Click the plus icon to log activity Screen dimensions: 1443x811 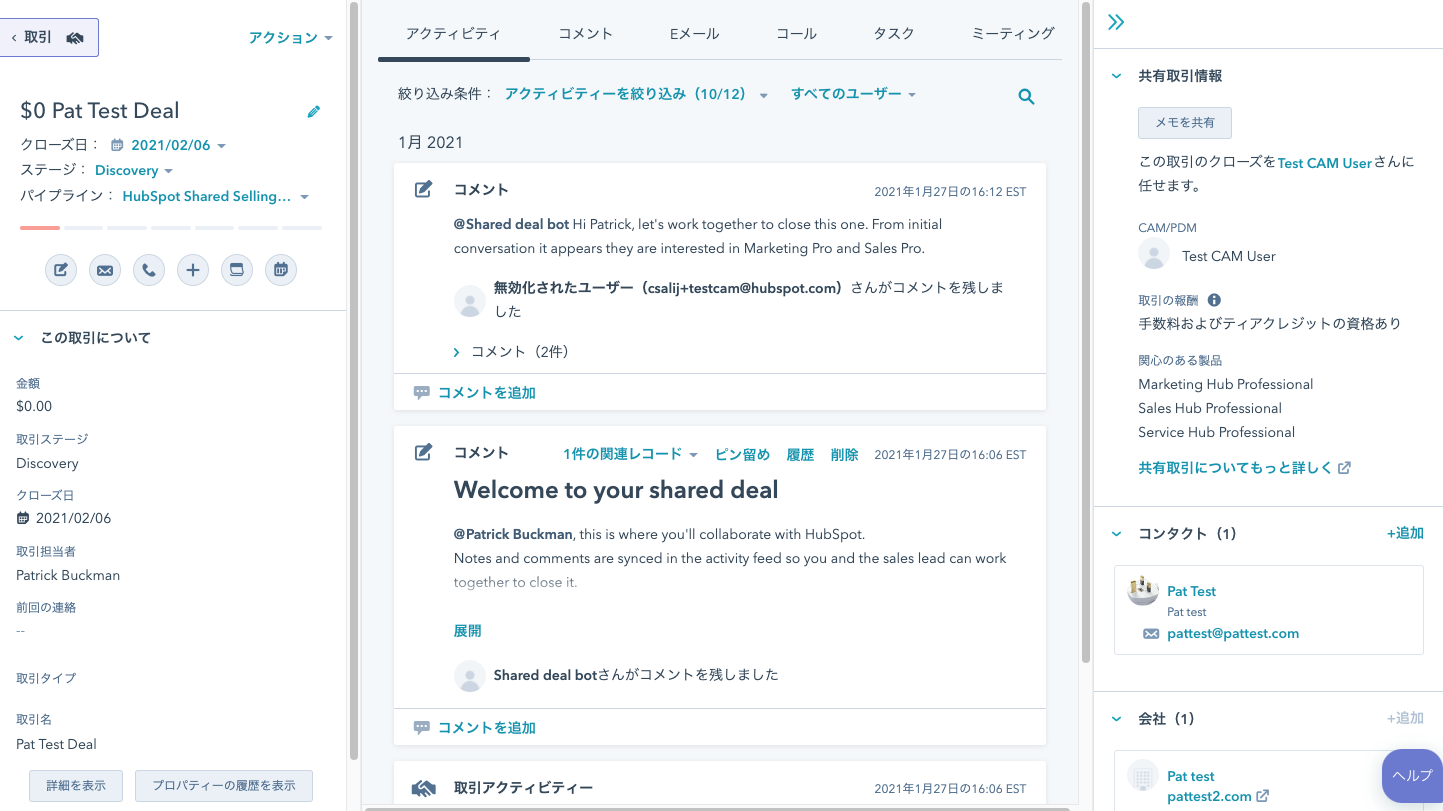[x=193, y=270]
